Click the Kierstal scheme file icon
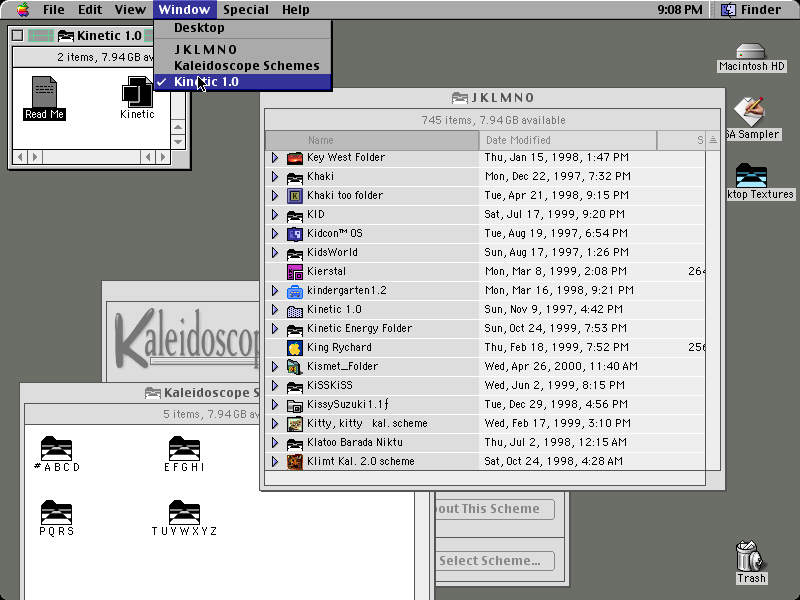800x600 pixels. [x=295, y=272]
